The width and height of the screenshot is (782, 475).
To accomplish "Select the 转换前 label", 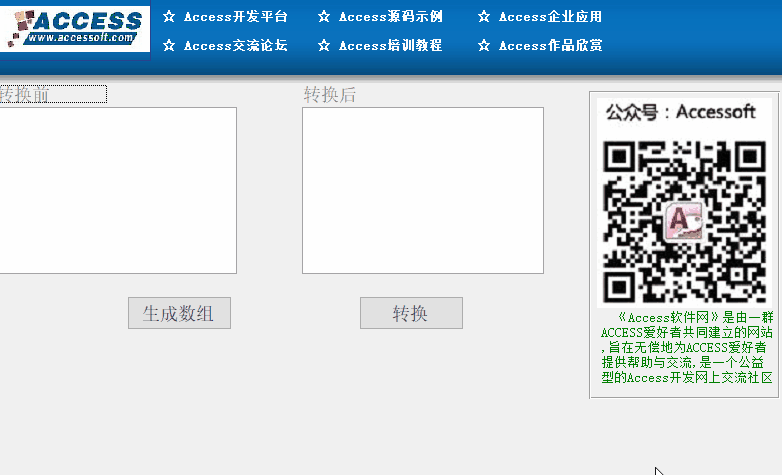I will (53, 94).
